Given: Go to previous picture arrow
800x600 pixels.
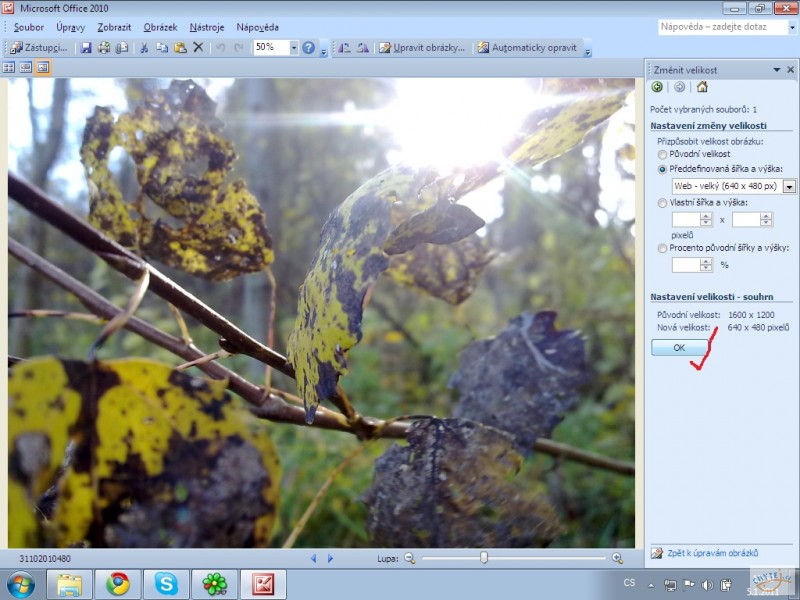Looking at the screenshot, I should pyautogui.click(x=313, y=559).
